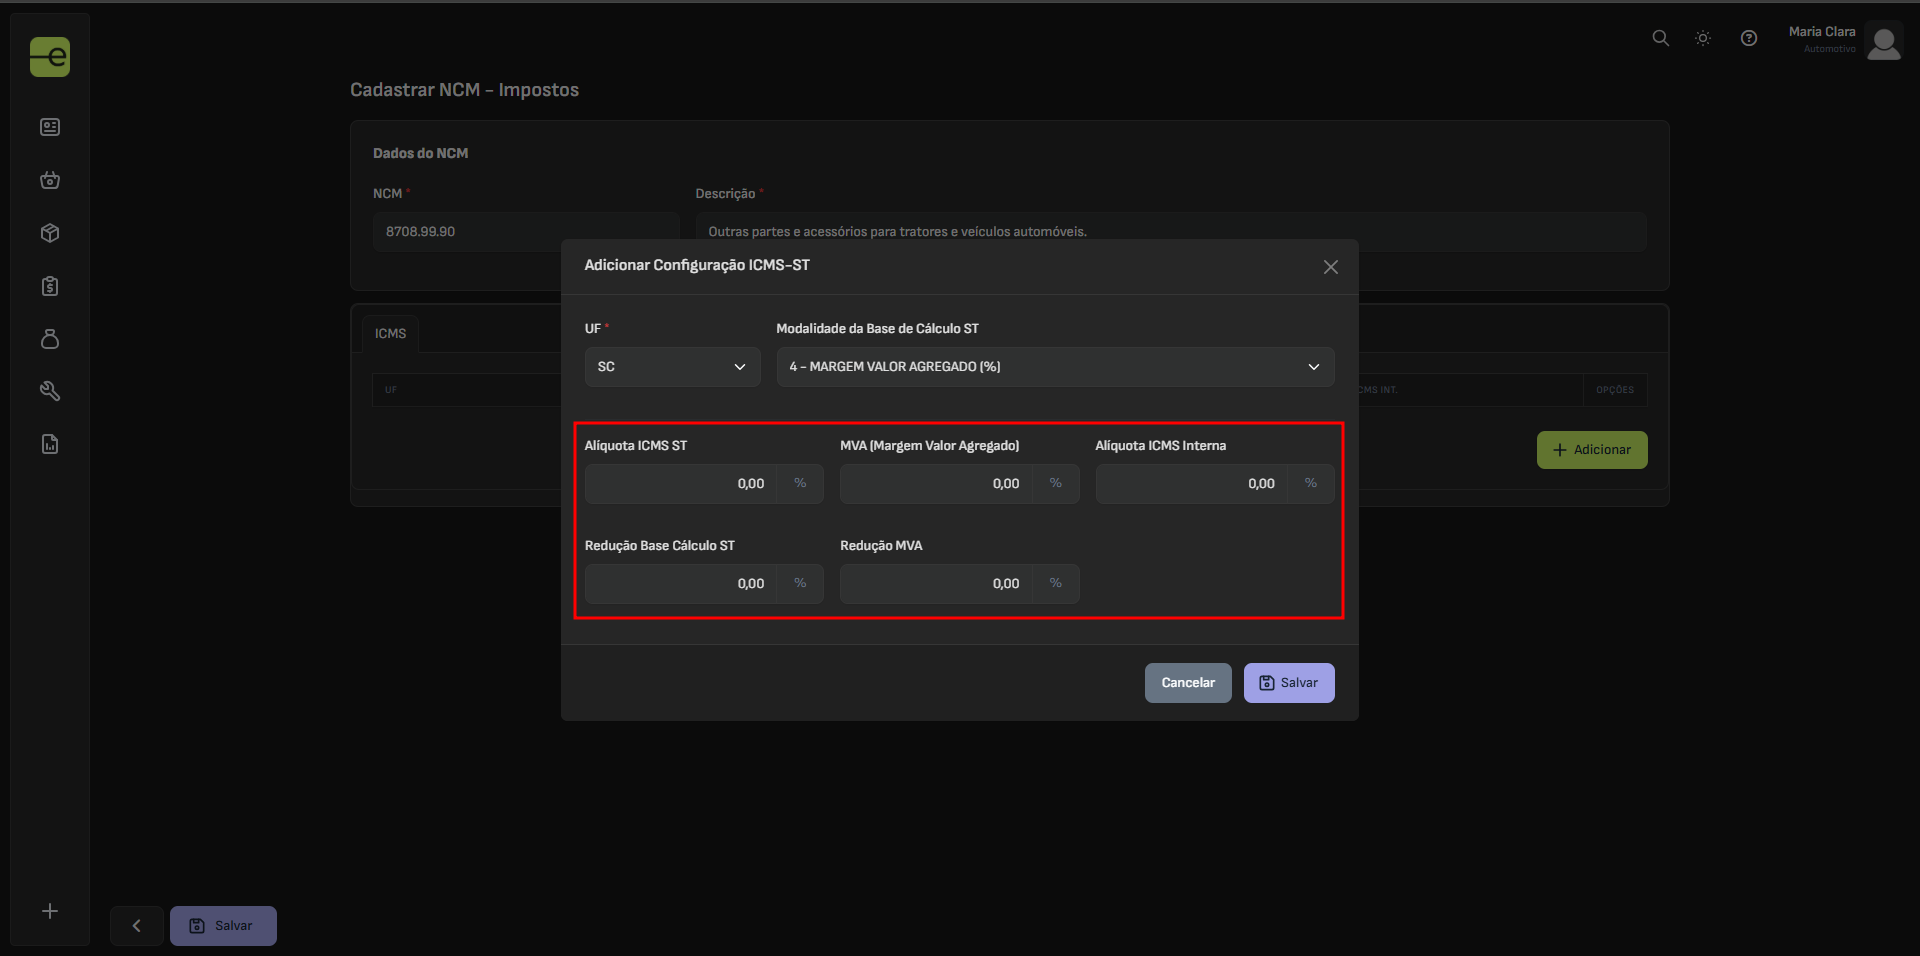Click the plus icon at sidebar bottom

click(50, 911)
